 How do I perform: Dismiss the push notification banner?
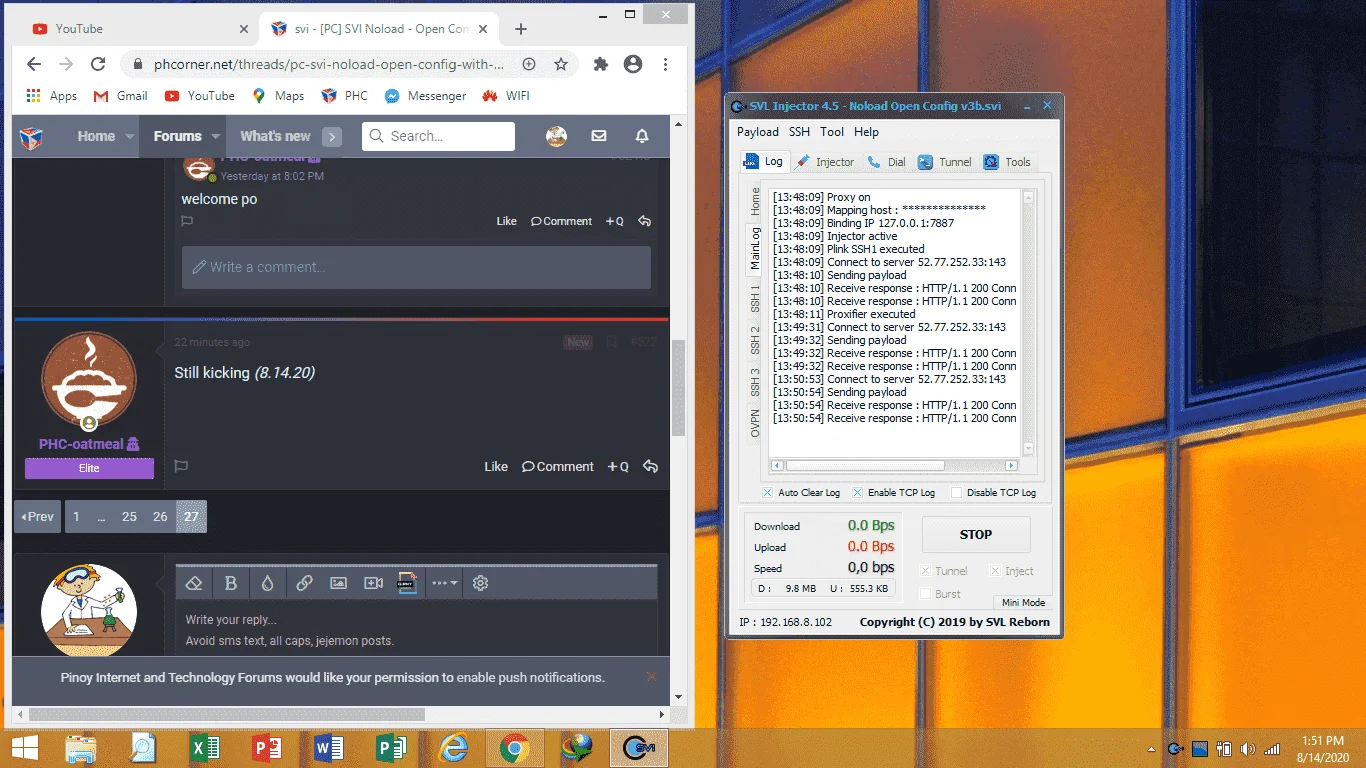(x=651, y=677)
